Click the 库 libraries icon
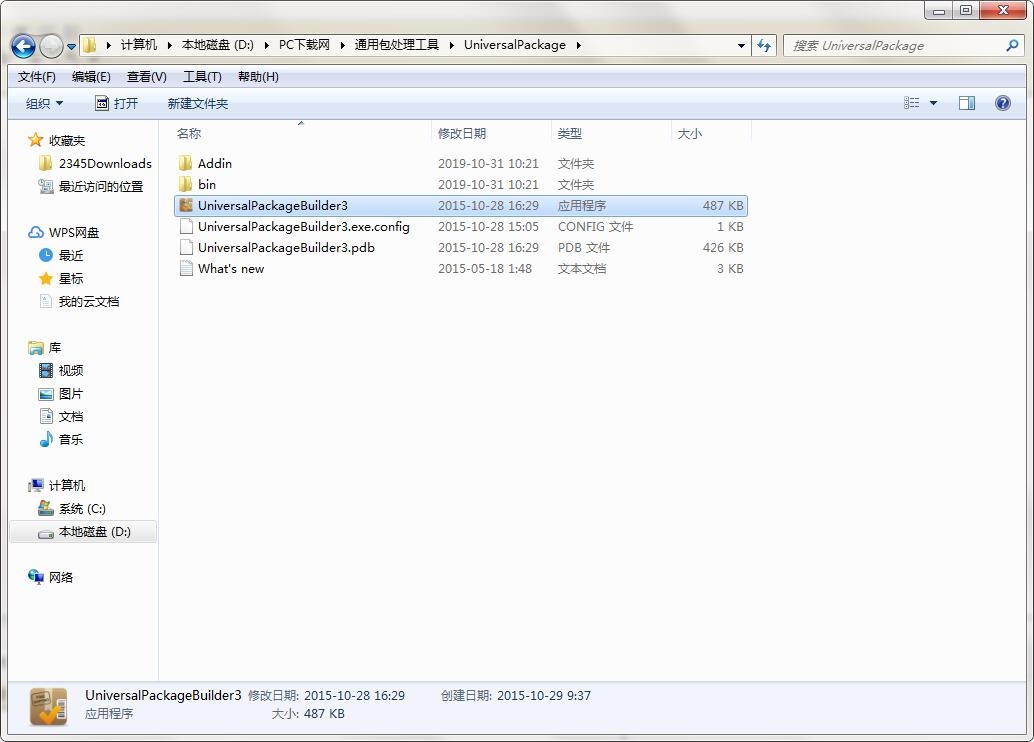This screenshot has height=742, width=1034. point(36,348)
